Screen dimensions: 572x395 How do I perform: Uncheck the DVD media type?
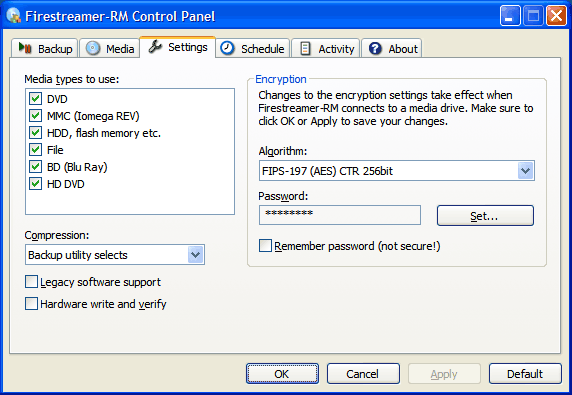coord(35,98)
